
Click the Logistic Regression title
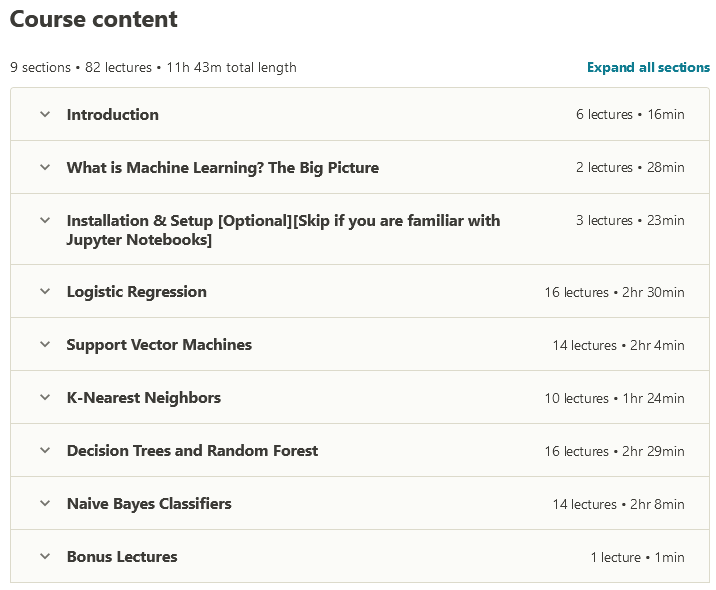point(136,291)
